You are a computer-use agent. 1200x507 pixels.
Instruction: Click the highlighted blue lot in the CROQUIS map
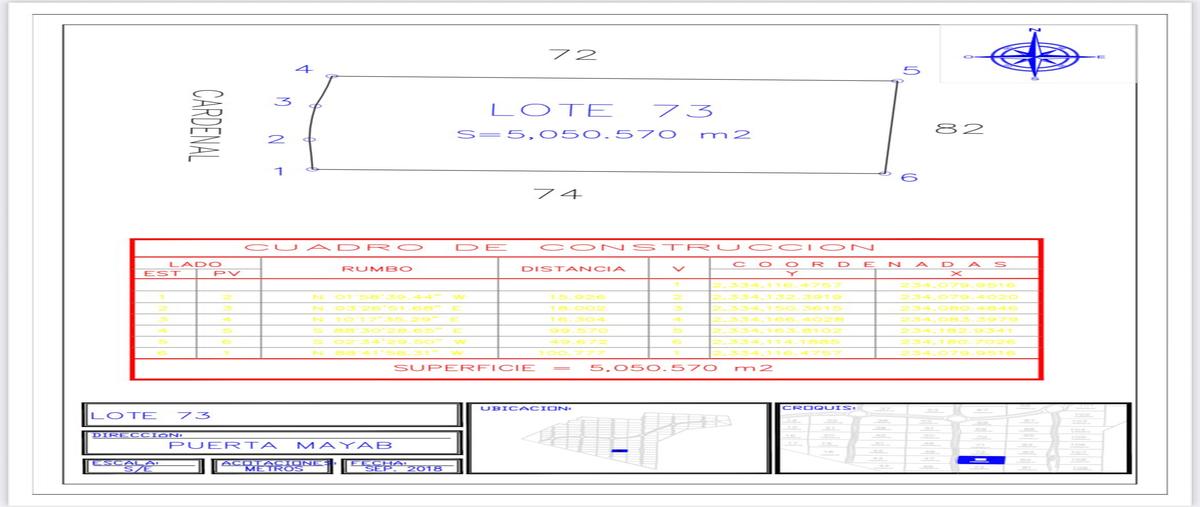click(x=979, y=461)
